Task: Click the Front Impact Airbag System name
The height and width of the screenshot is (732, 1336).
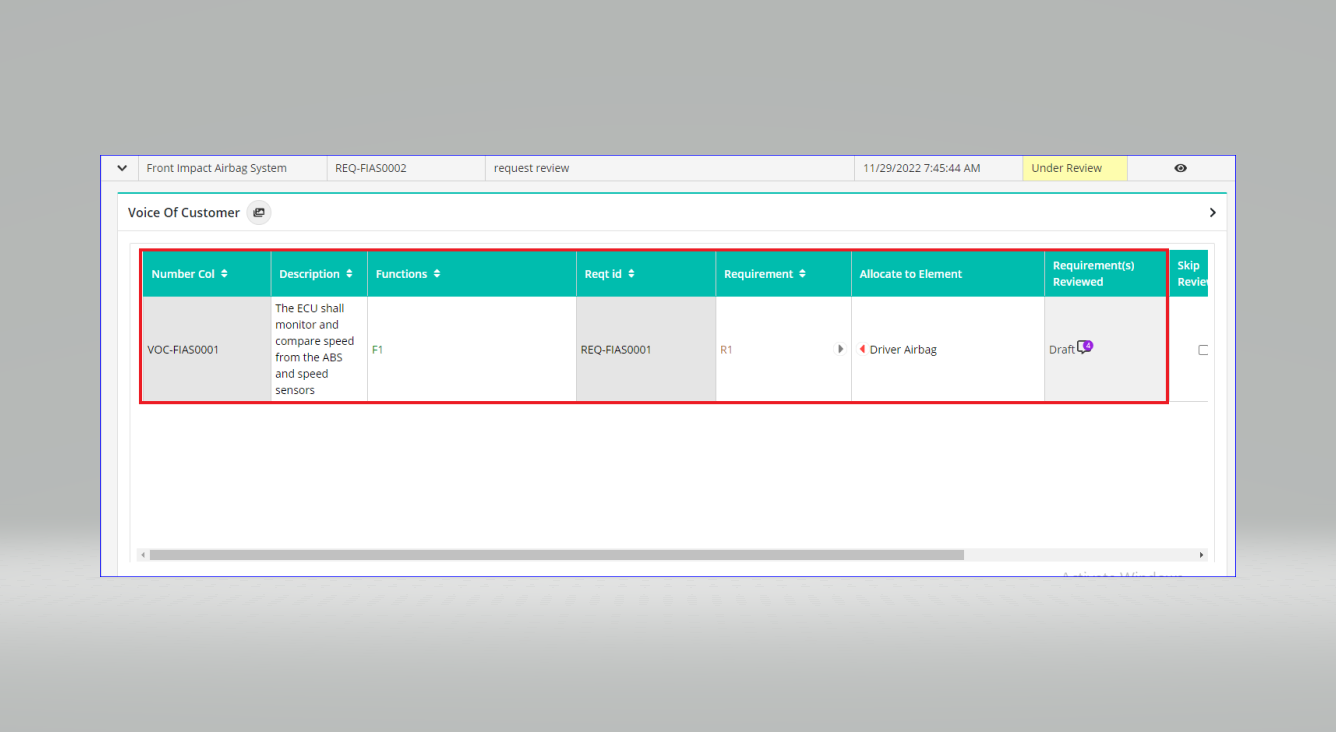Action: click(216, 168)
